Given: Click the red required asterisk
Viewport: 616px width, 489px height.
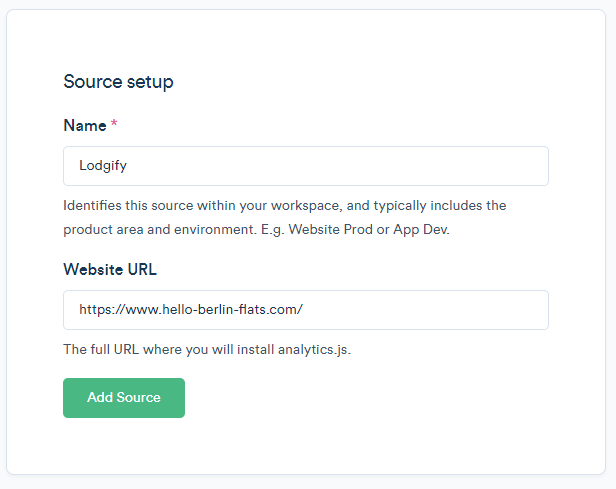Looking at the screenshot, I should pyautogui.click(x=114, y=126).
